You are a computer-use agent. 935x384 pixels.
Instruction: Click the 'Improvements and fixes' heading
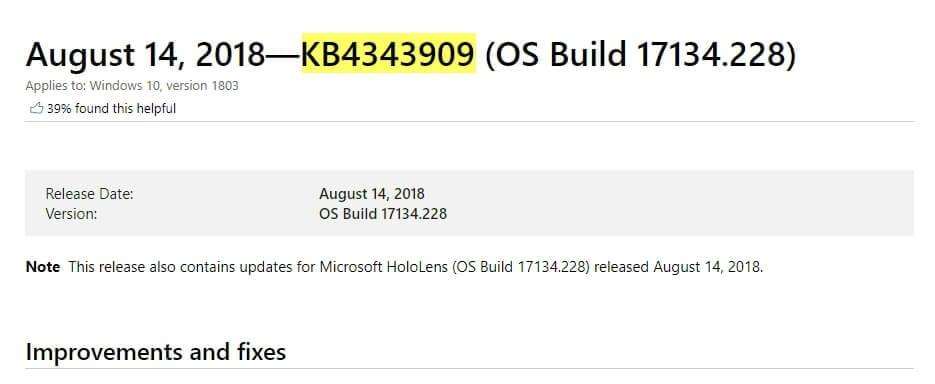[x=156, y=352]
